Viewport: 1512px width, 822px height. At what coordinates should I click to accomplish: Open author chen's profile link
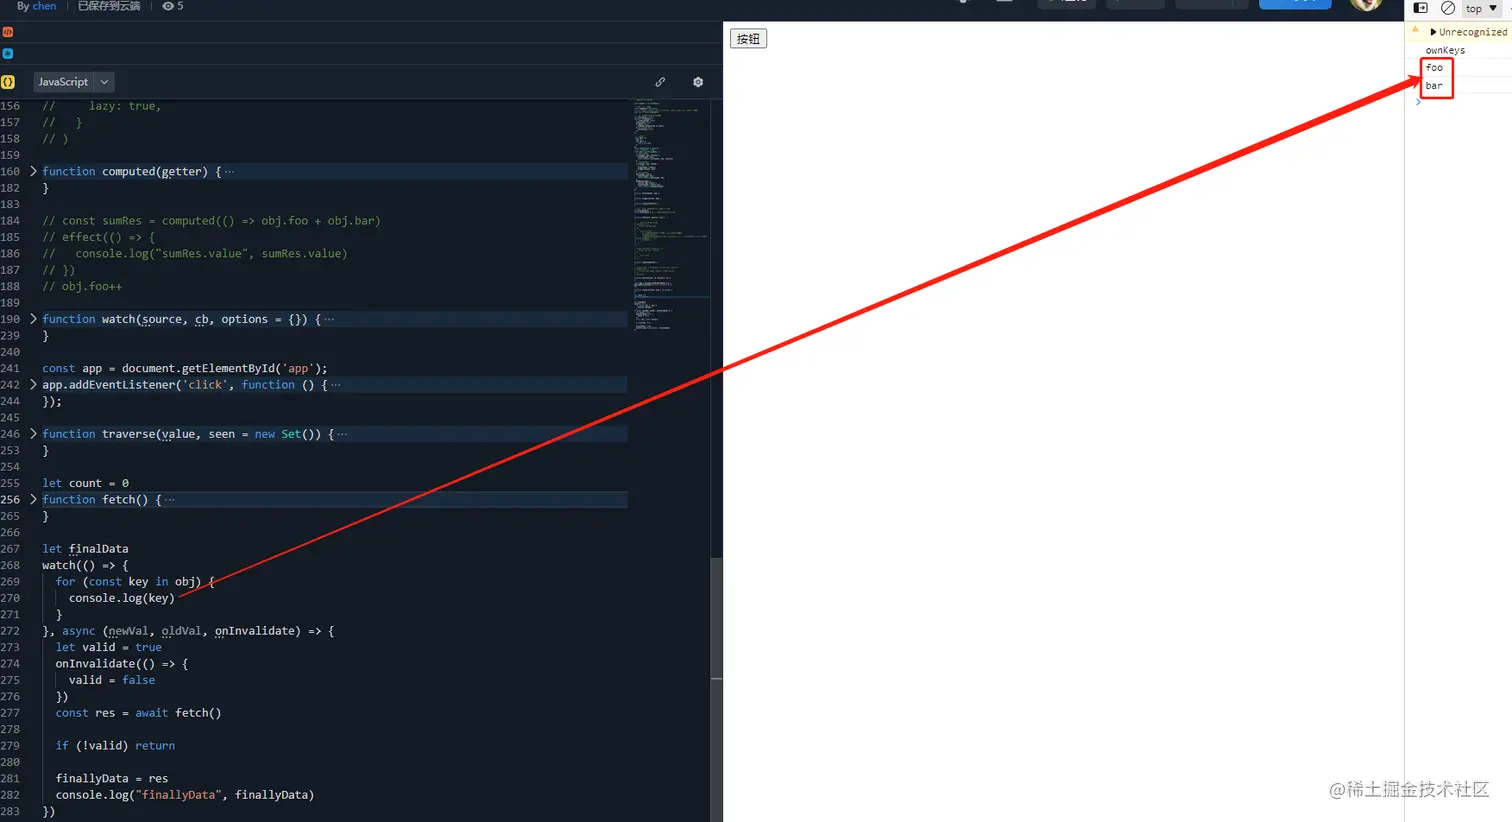[x=45, y=6]
